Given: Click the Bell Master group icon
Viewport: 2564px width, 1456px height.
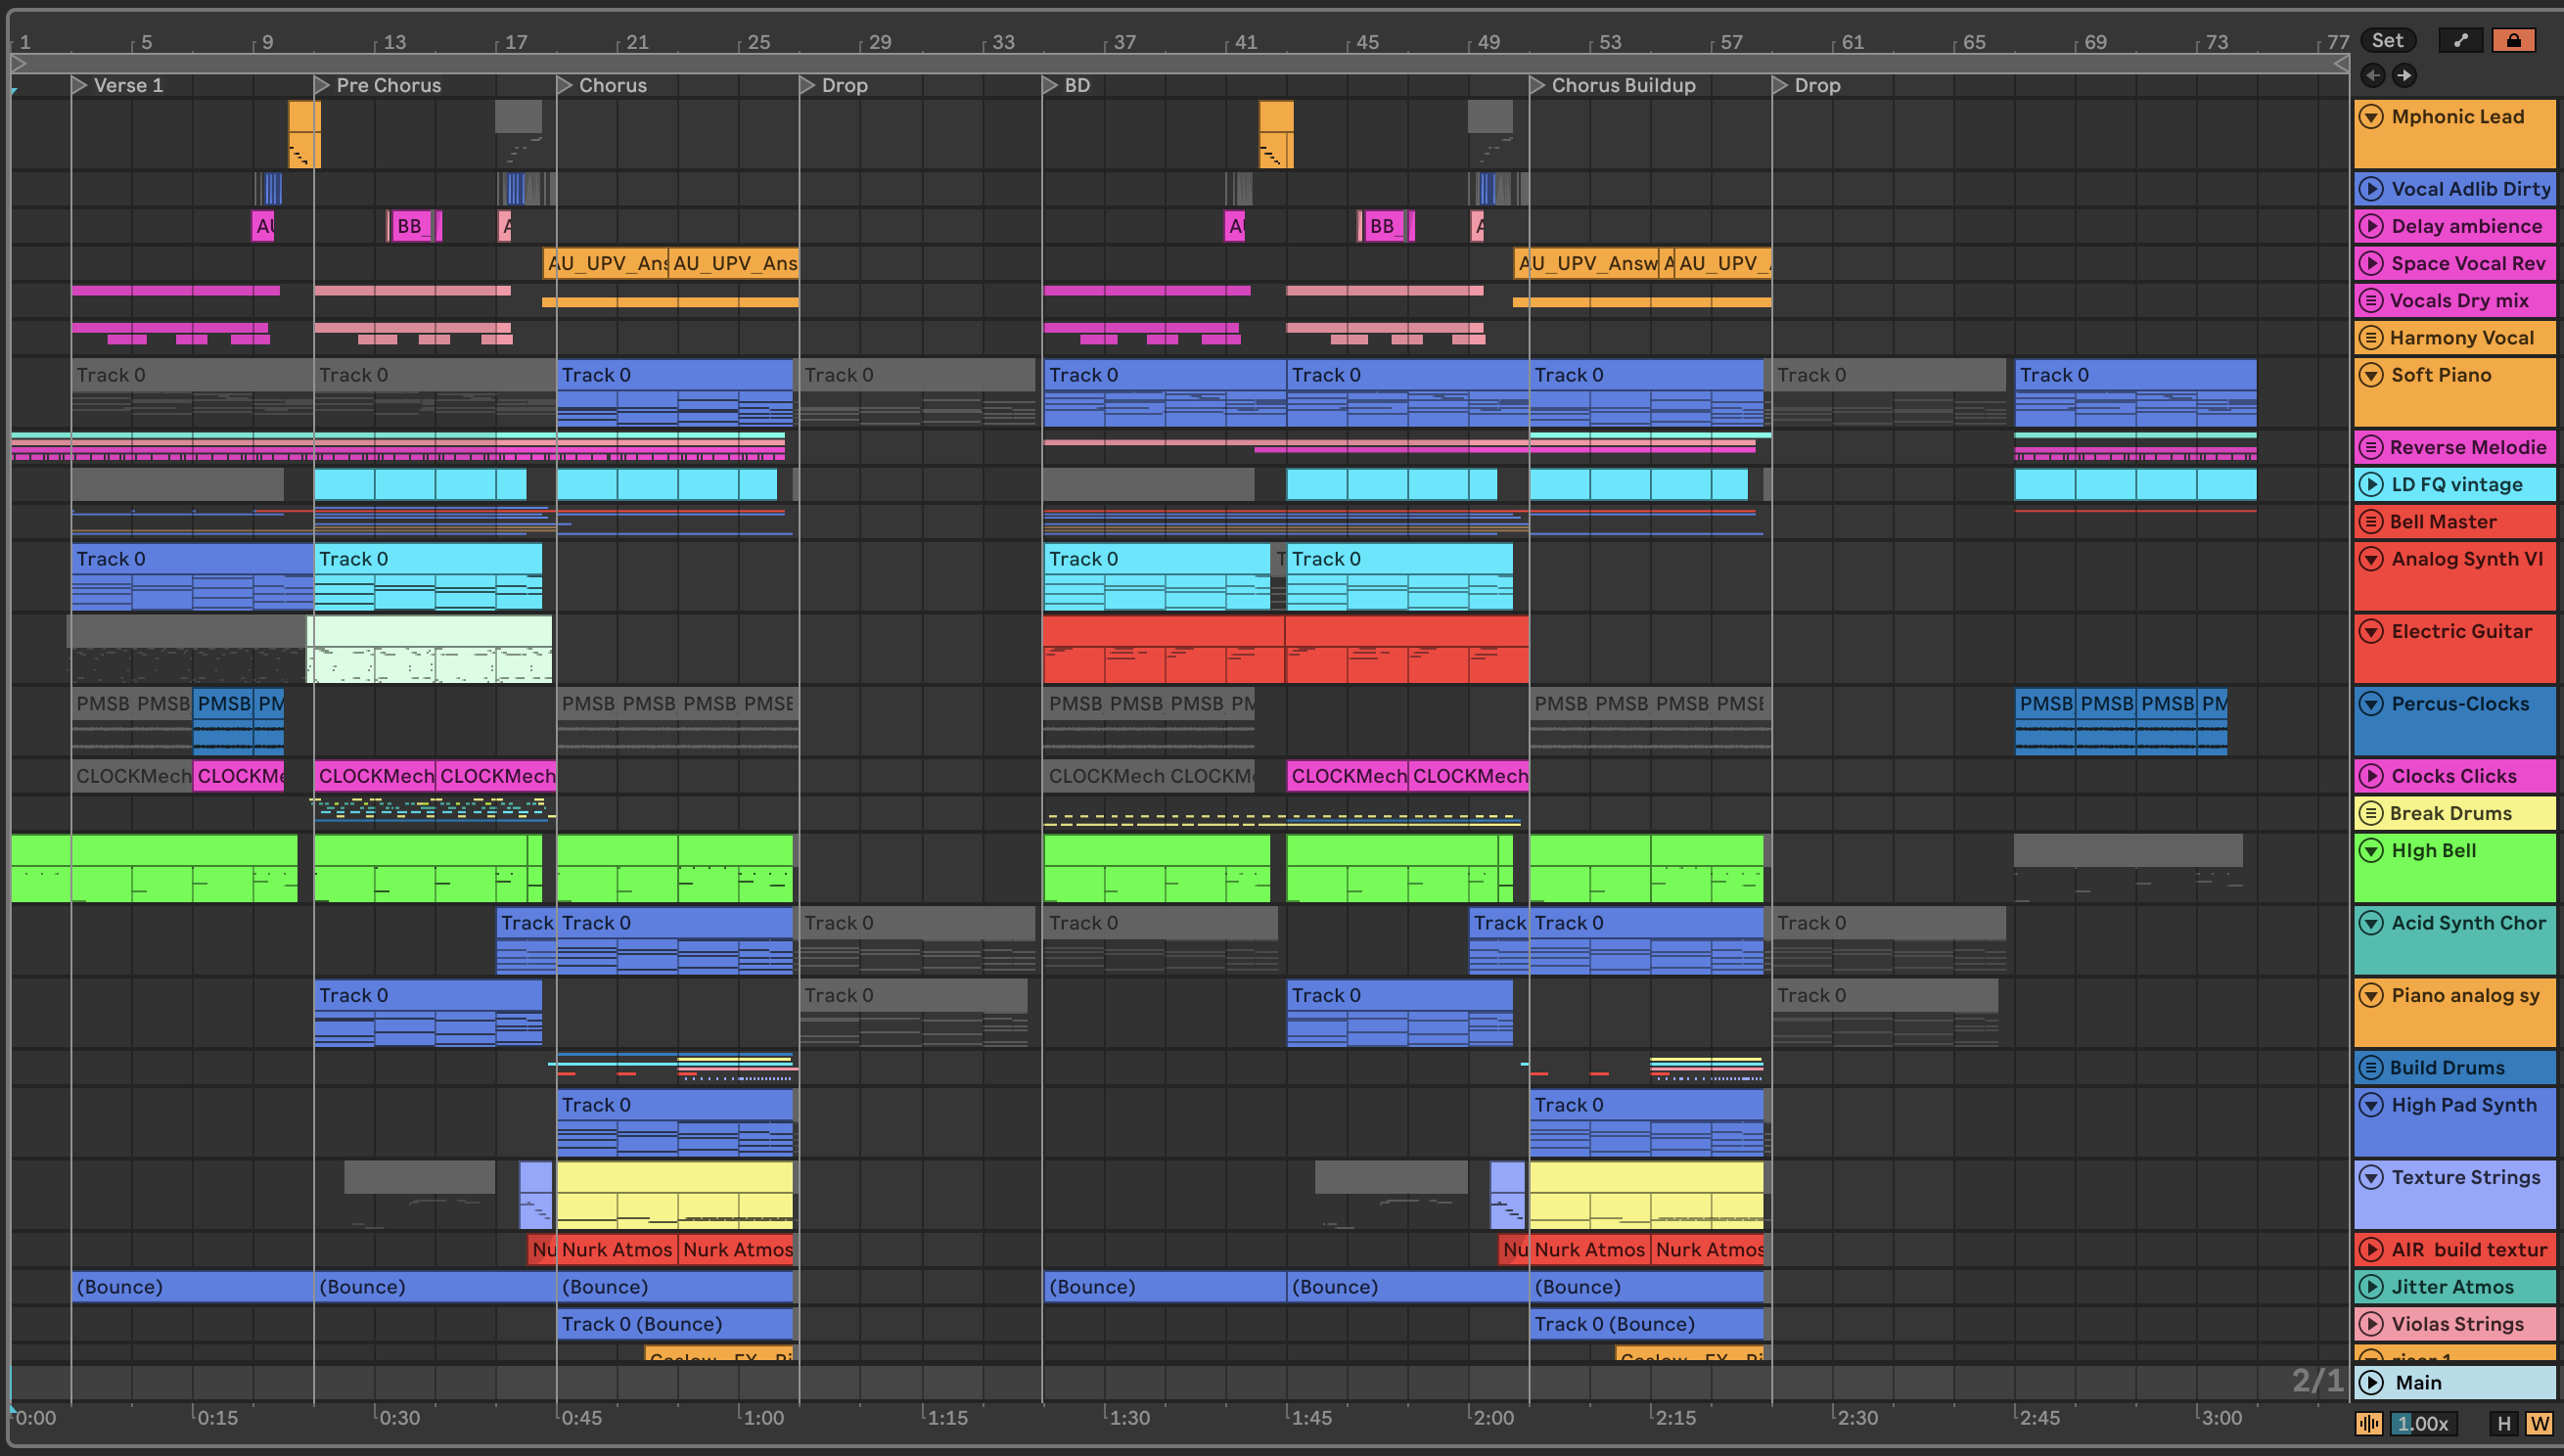Looking at the screenshot, I should pos(2371,522).
